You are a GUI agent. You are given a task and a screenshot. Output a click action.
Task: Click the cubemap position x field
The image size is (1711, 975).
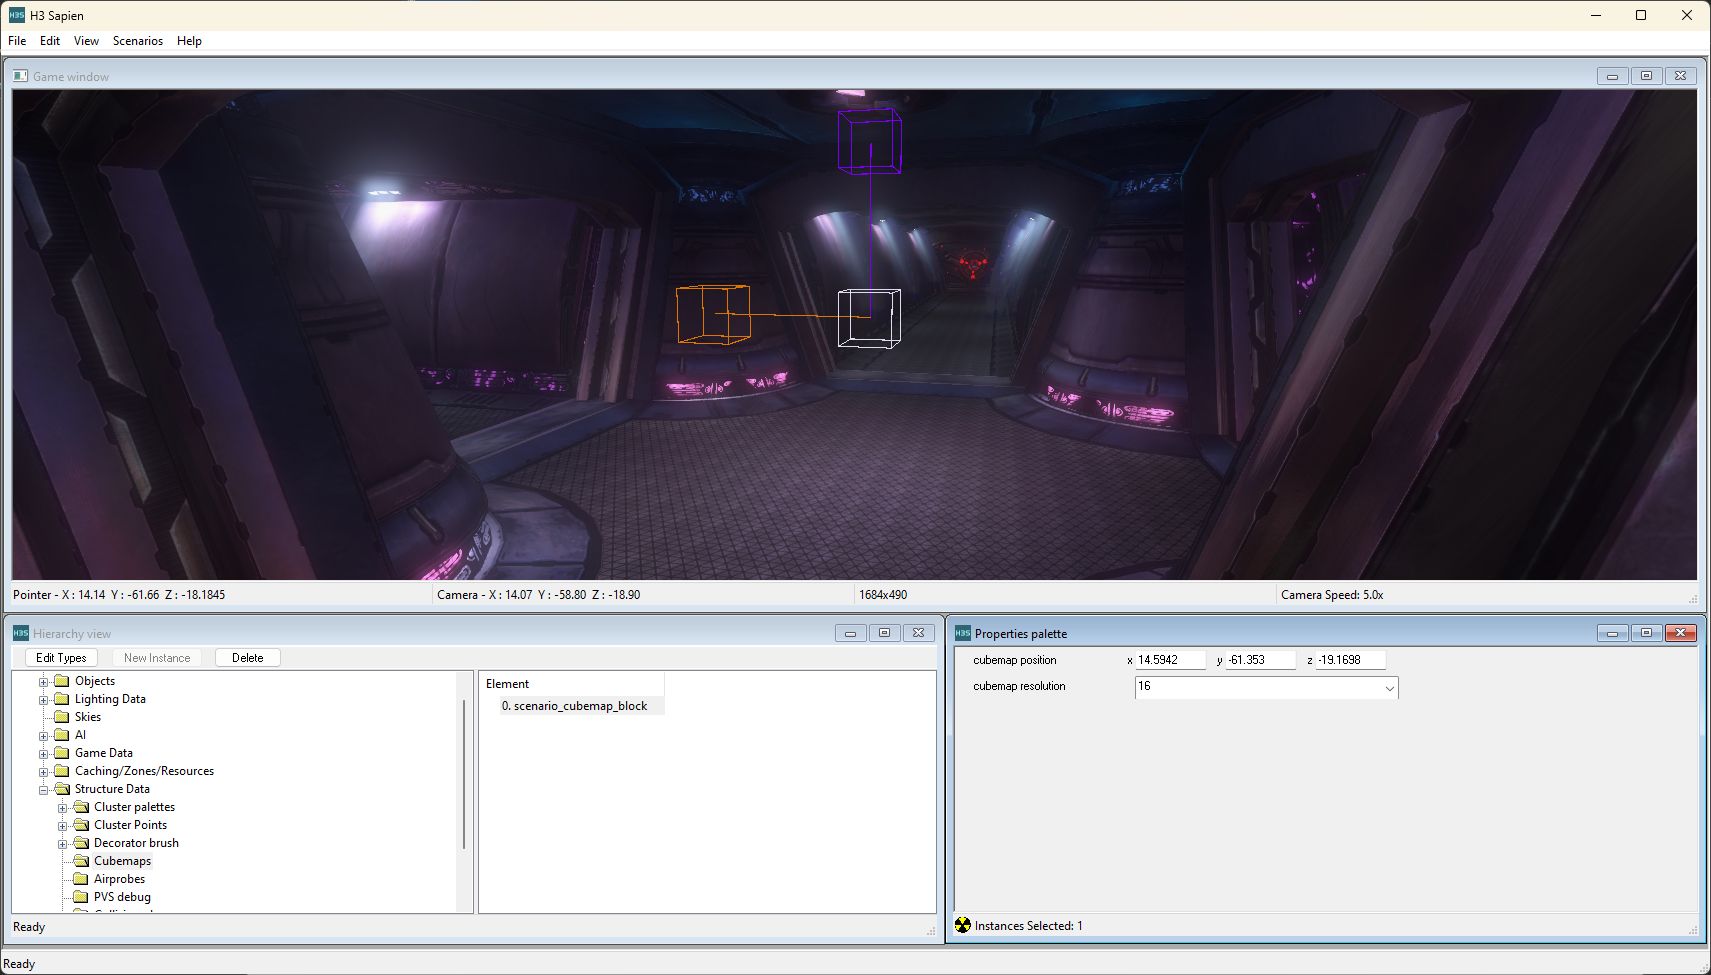[1170, 660]
